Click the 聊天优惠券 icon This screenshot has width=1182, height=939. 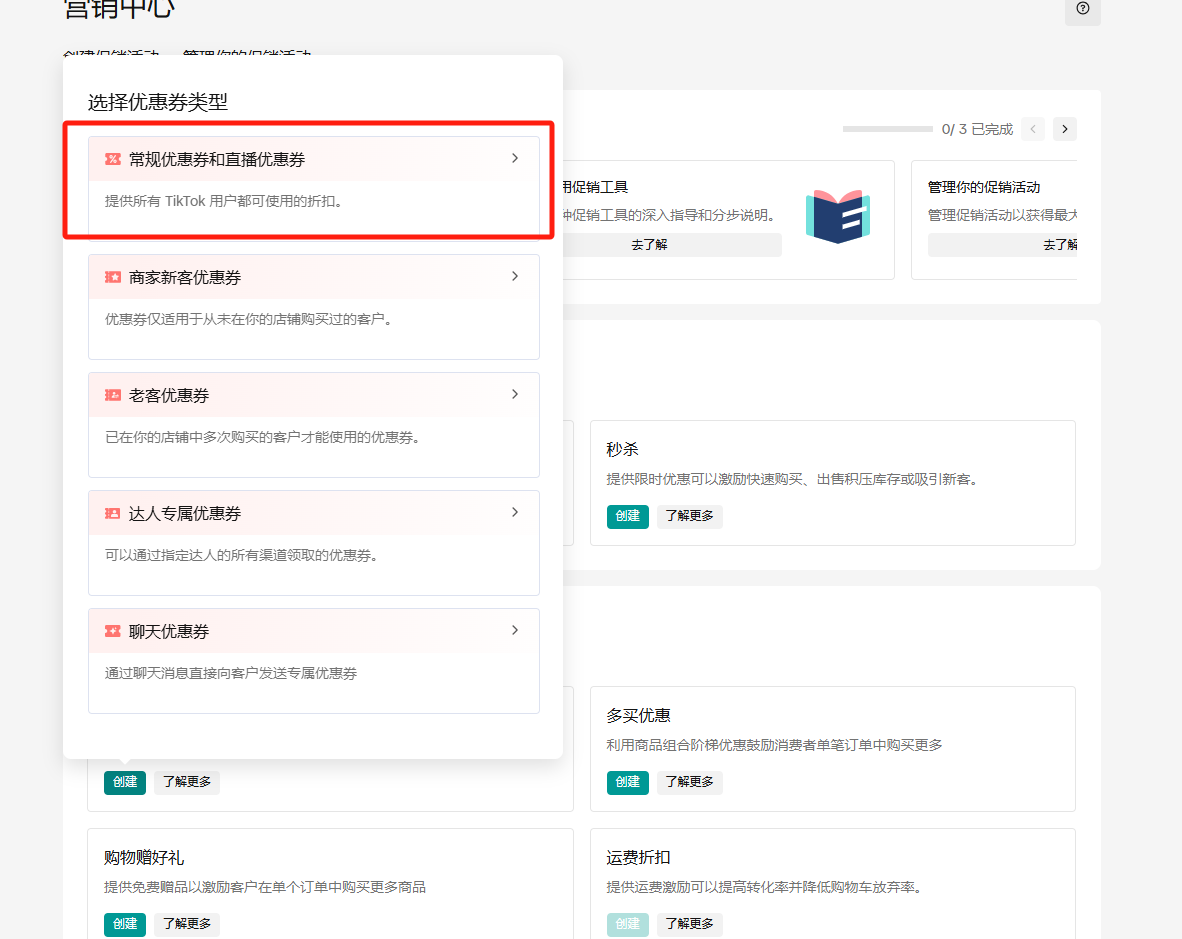(113, 631)
